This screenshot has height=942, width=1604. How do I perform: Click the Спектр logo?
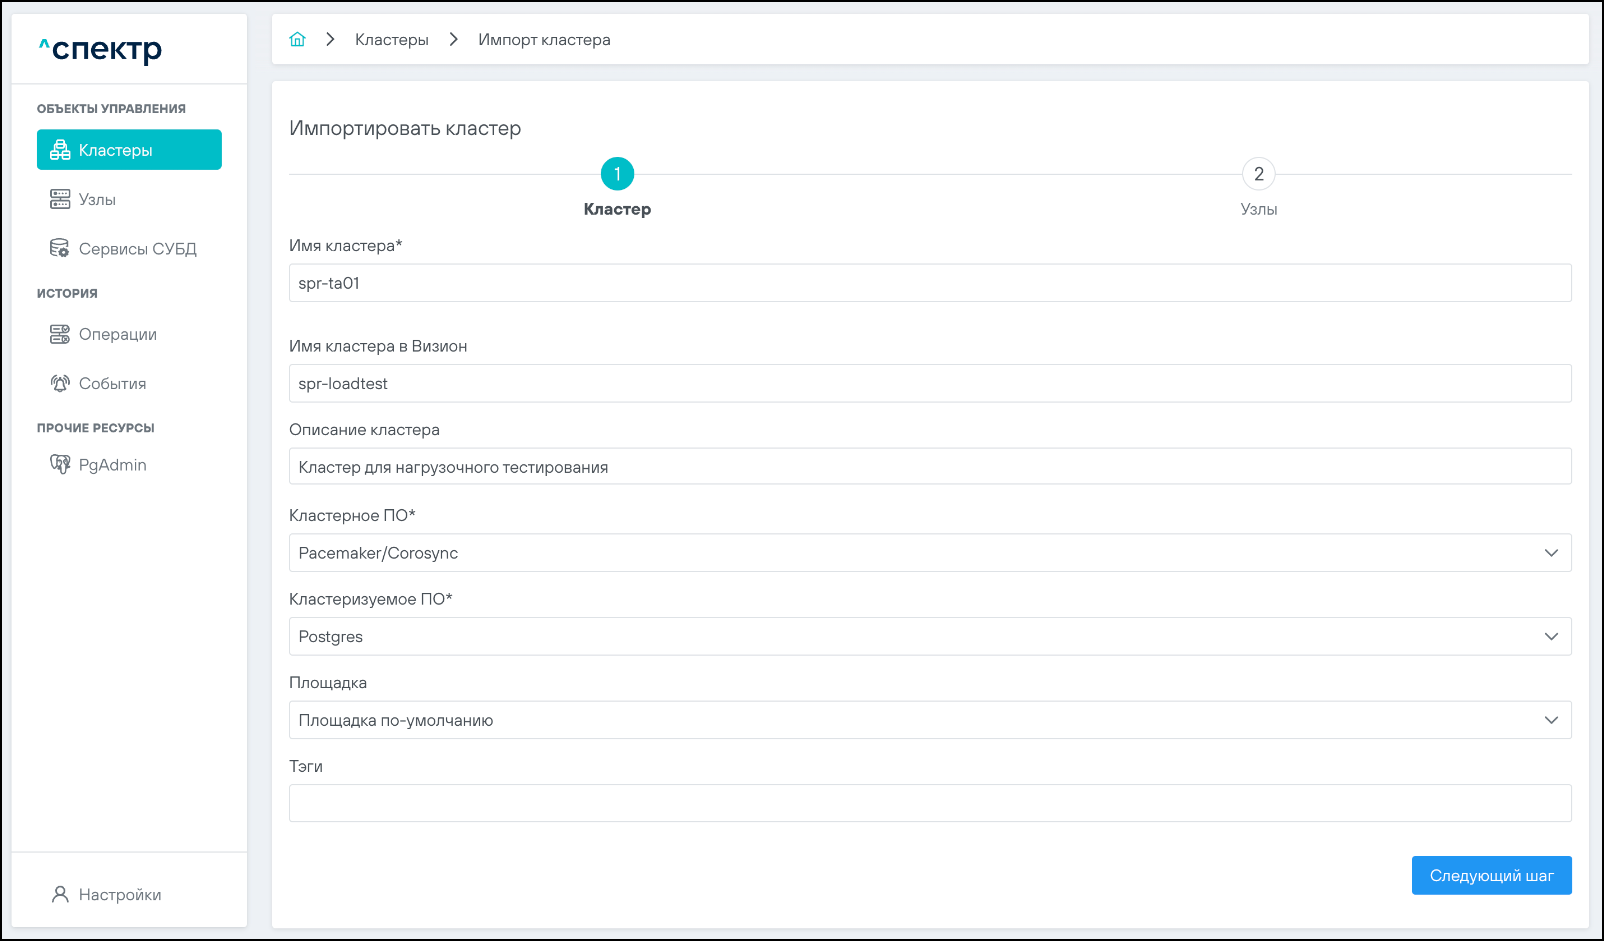click(101, 49)
